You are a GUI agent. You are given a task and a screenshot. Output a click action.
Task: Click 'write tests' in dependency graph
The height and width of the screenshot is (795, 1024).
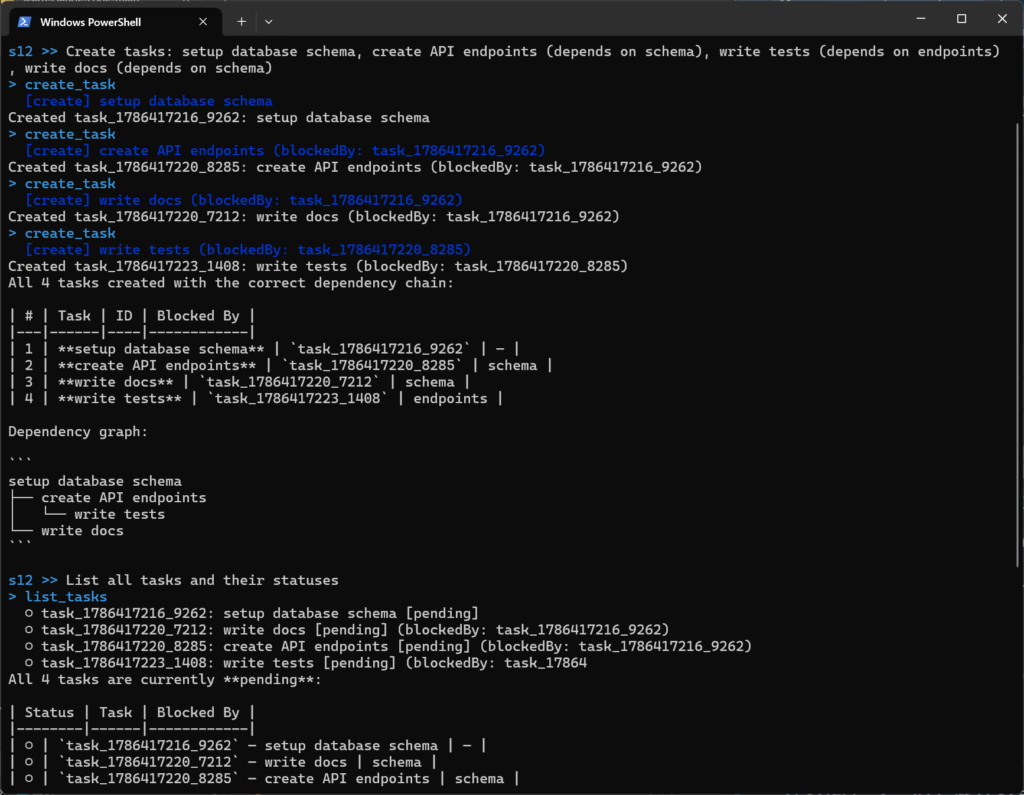(x=120, y=514)
